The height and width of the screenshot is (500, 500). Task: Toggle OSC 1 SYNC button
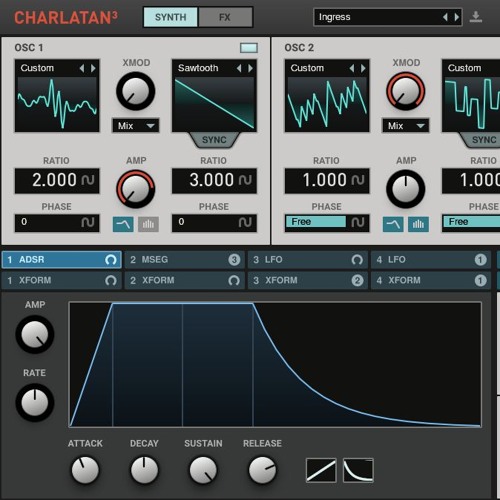[x=214, y=140]
